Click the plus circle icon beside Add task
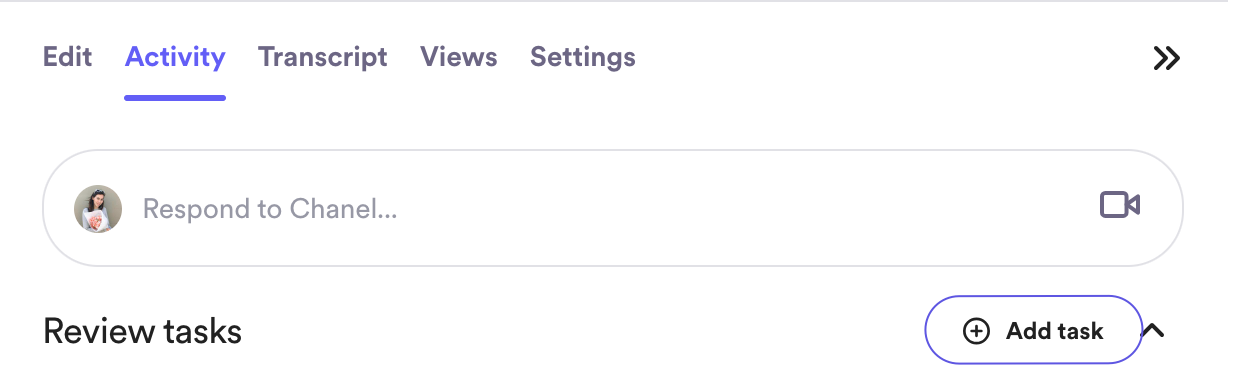This screenshot has height=379, width=1252. [976, 331]
